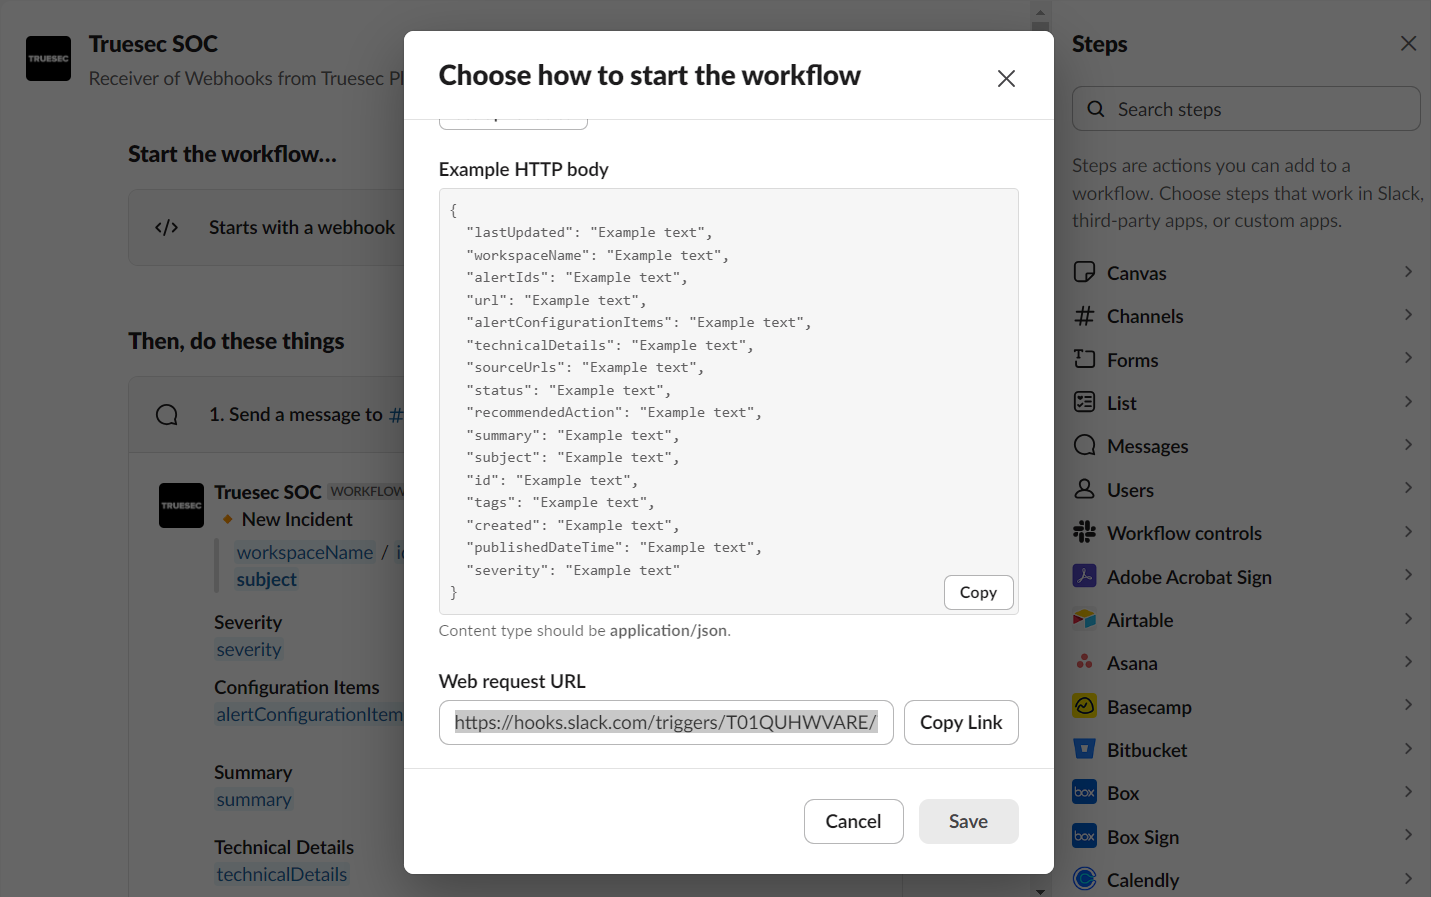This screenshot has width=1431, height=897.
Task: Select the Messages step icon
Action: coord(1086,445)
